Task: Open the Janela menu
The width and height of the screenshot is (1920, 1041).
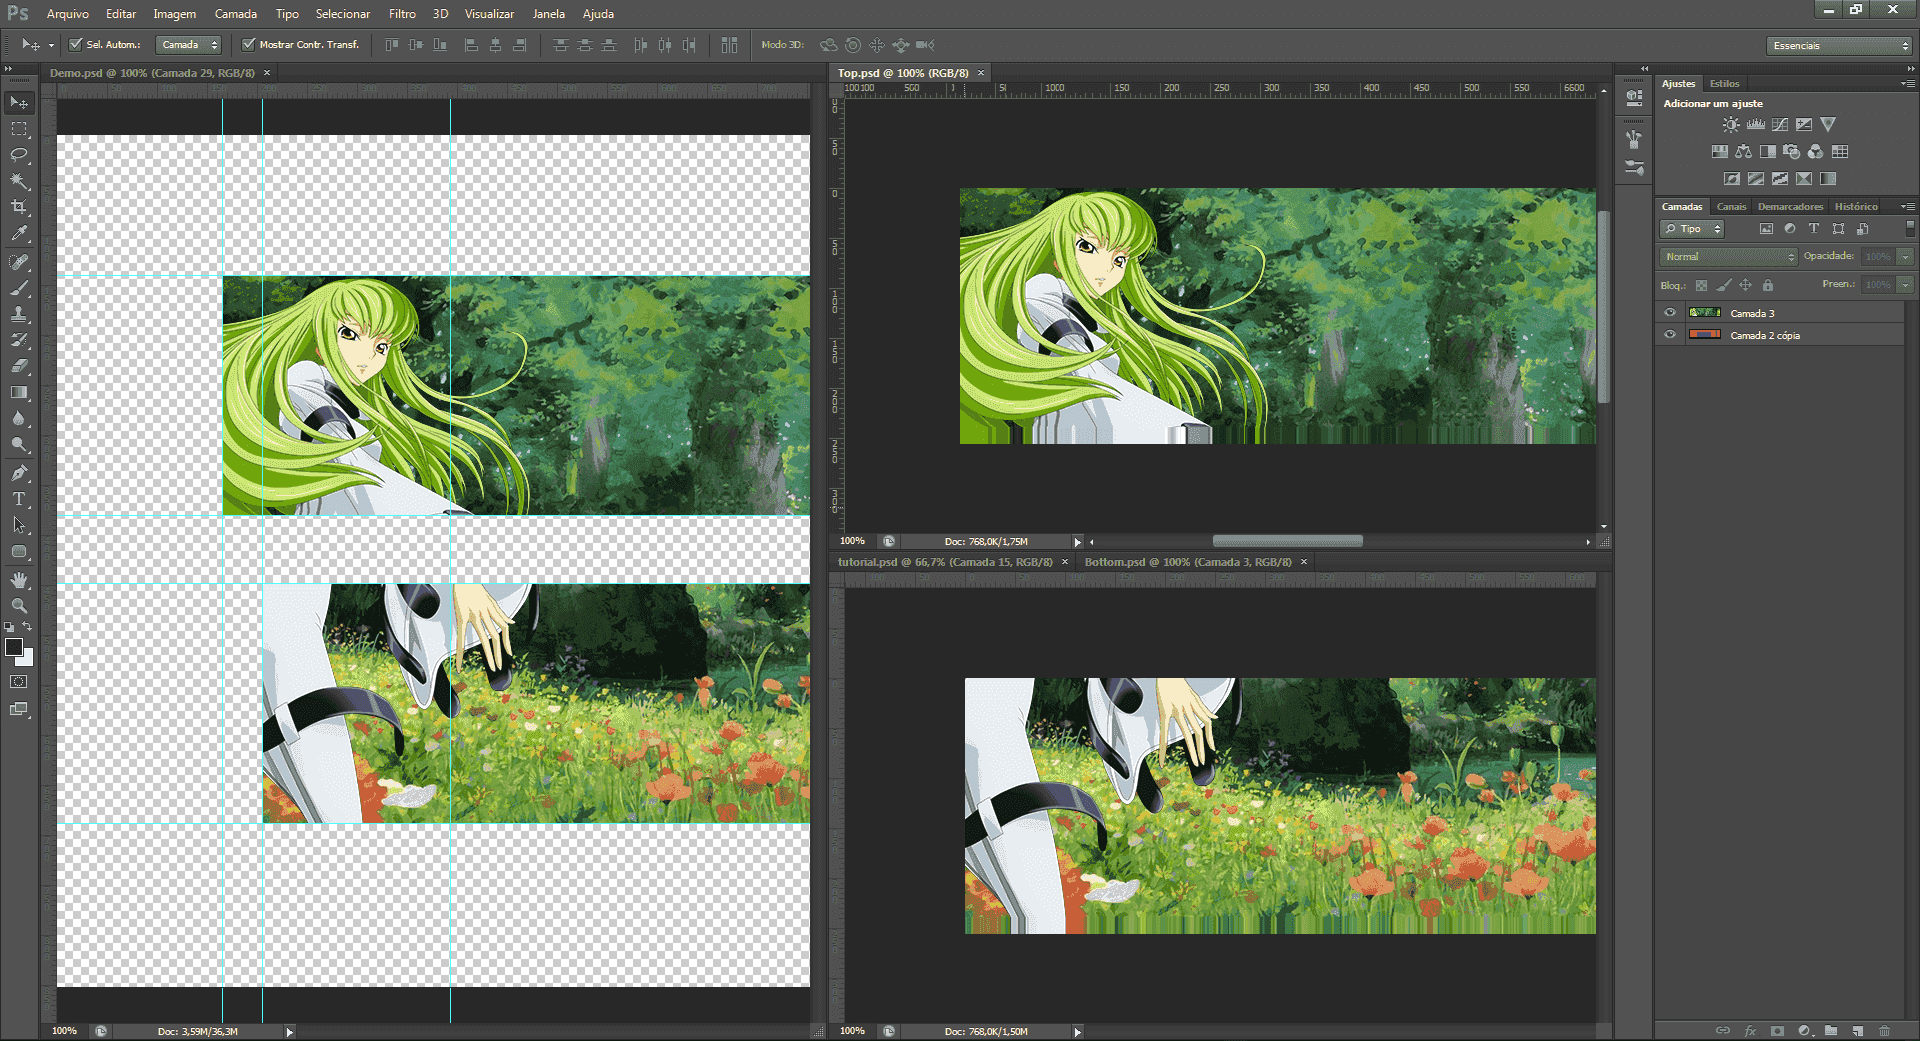Action: tap(549, 14)
